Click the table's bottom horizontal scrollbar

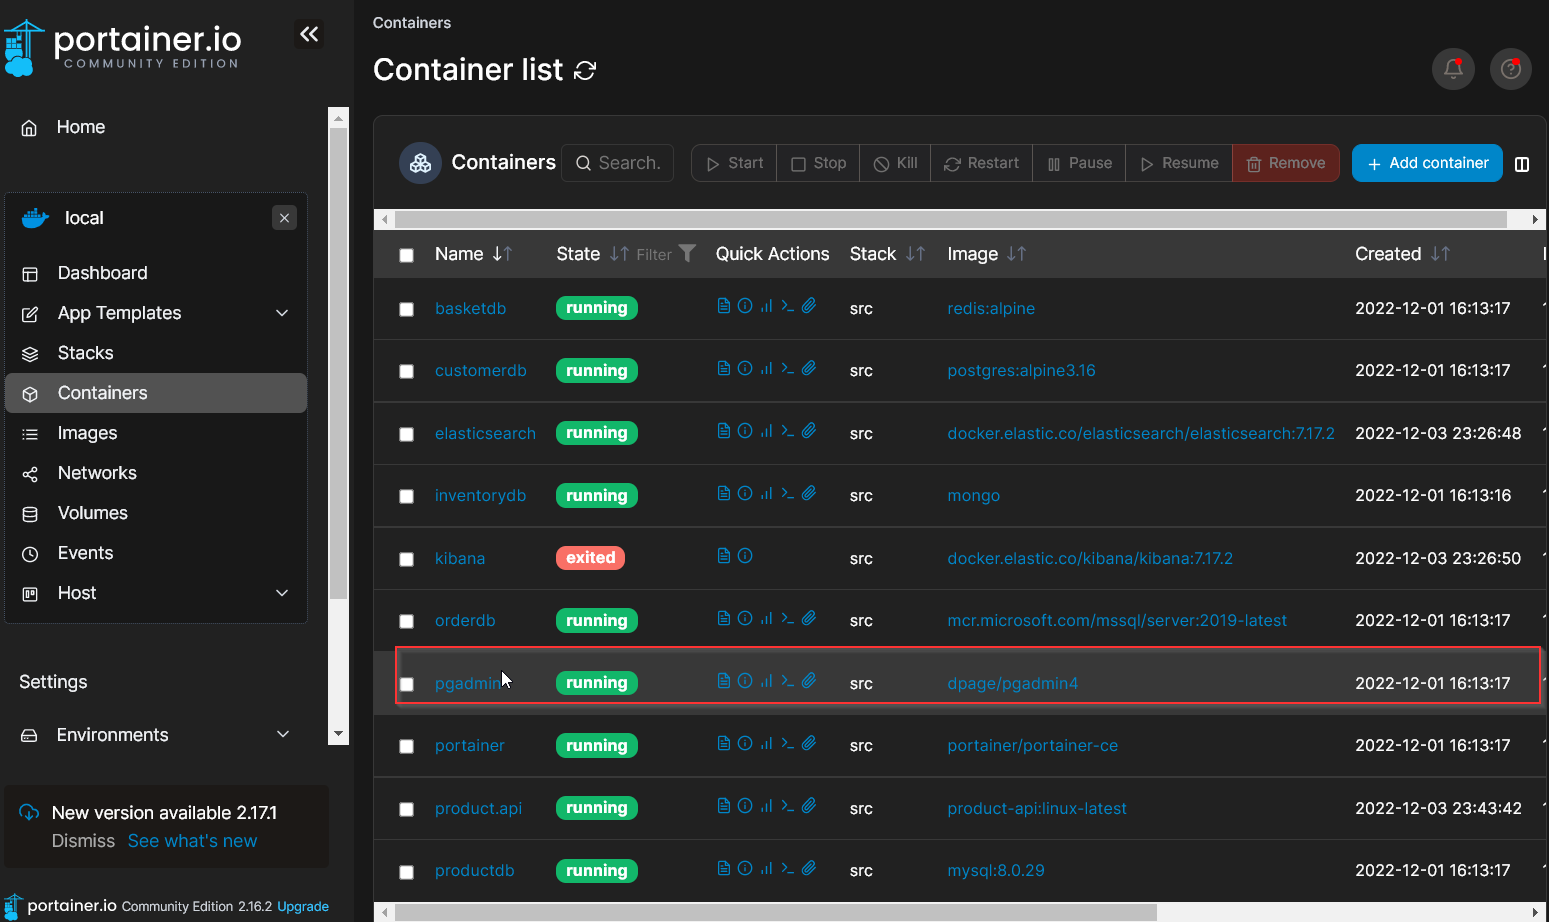776,912
